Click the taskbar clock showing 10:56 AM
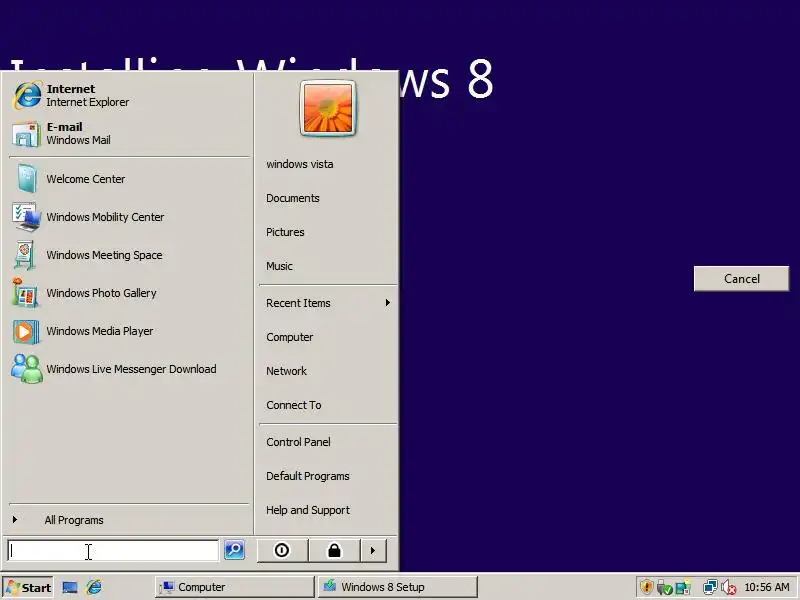The width and height of the screenshot is (800, 600). point(767,587)
